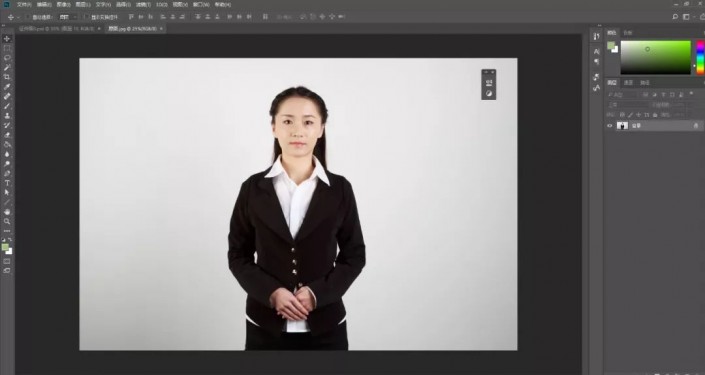
Task: Click the search icon at top right
Action: click(x=675, y=17)
